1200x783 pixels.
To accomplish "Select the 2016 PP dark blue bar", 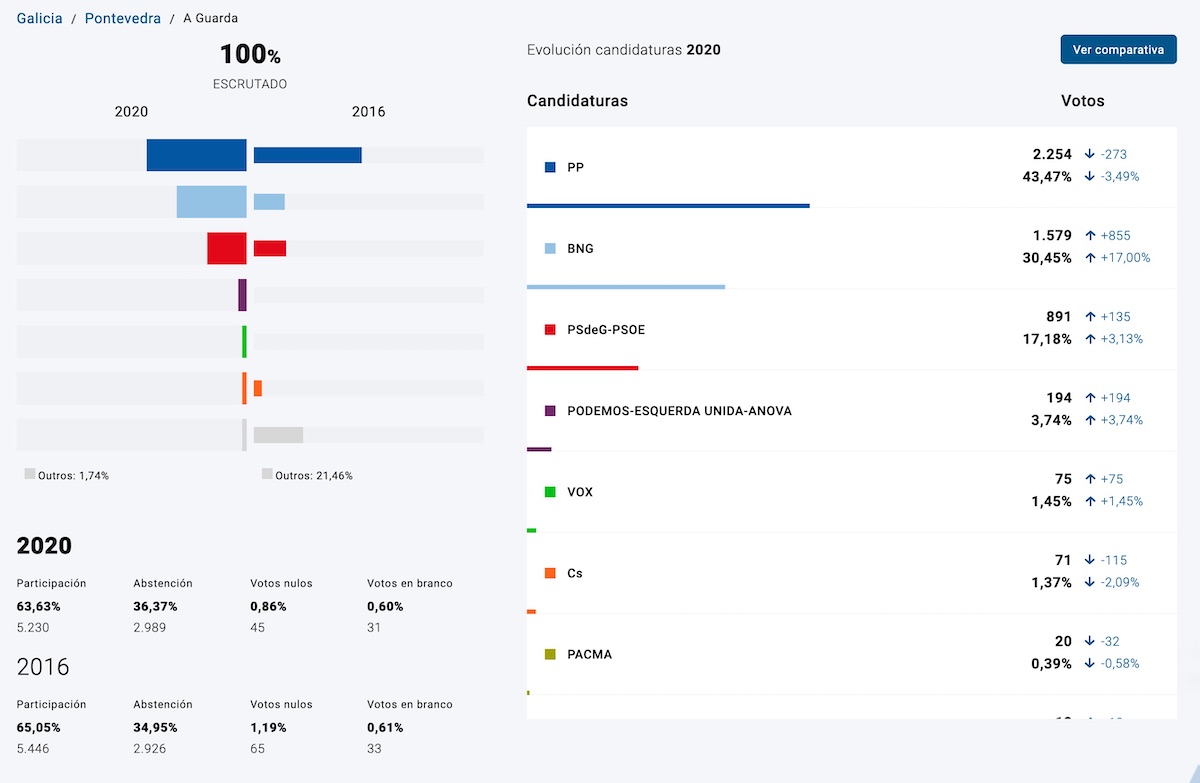I will (307, 155).
